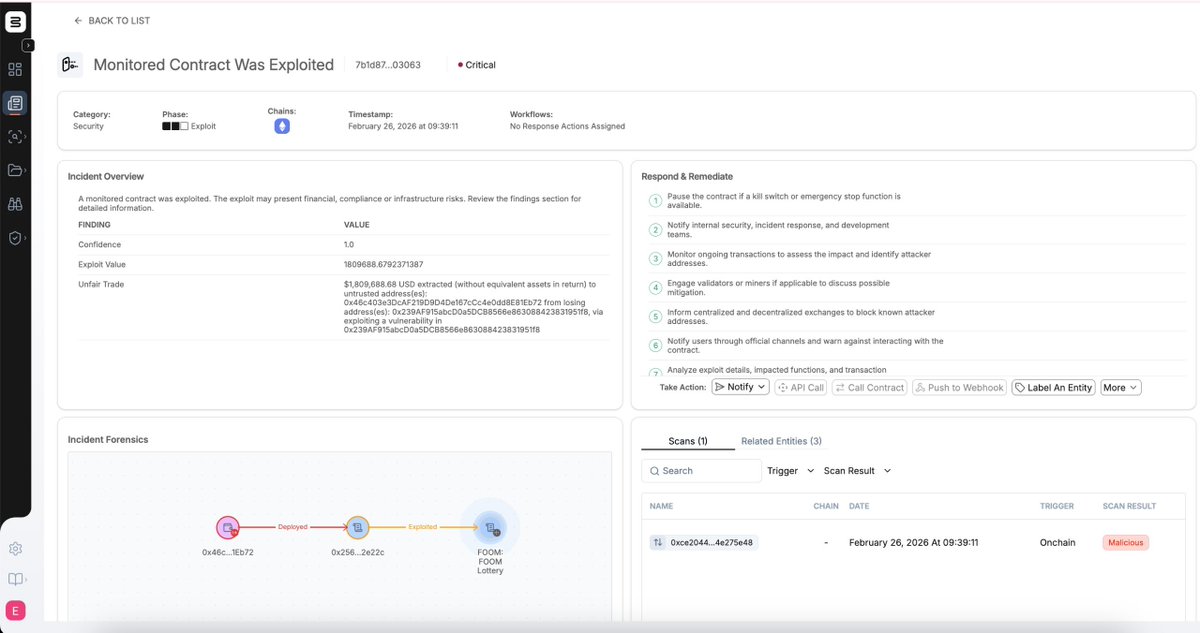Focus the scans Search field
The height and width of the screenshot is (633, 1200).
click(701, 470)
